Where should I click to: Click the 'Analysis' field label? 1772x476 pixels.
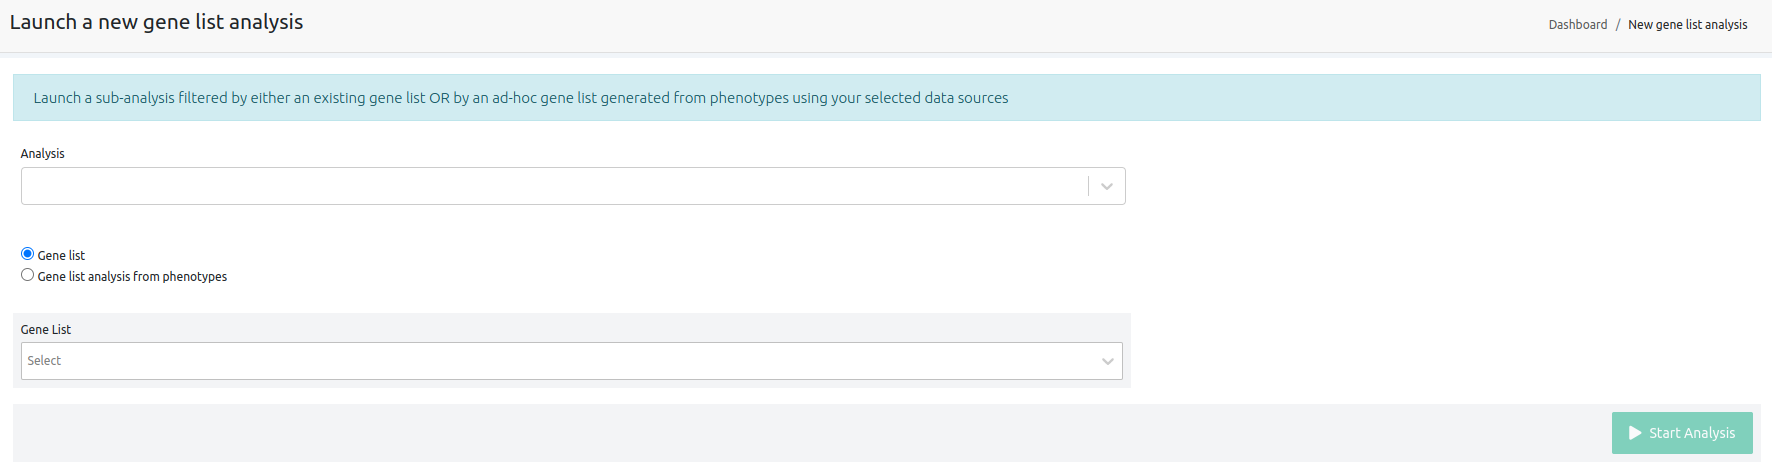tap(42, 154)
